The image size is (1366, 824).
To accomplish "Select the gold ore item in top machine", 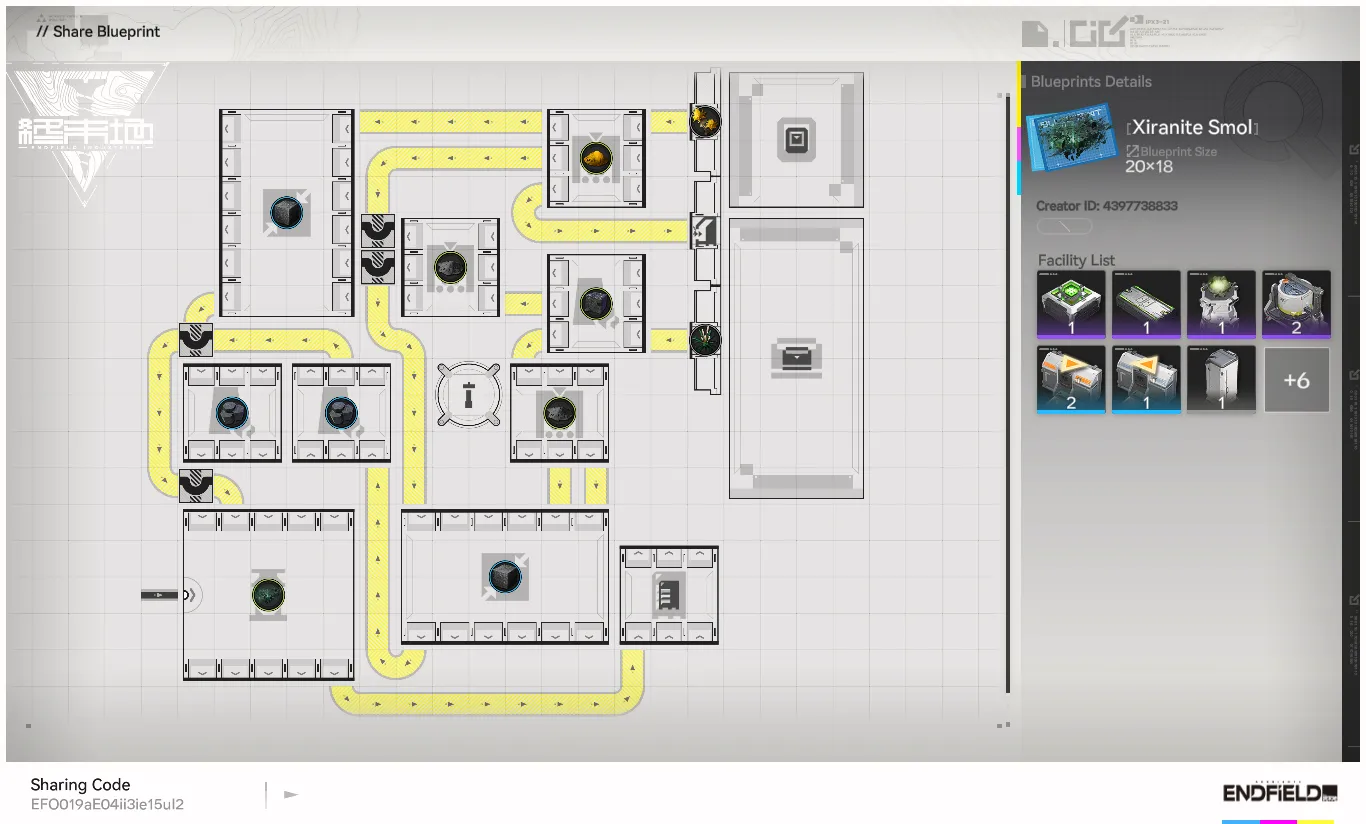I will [596, 158].
